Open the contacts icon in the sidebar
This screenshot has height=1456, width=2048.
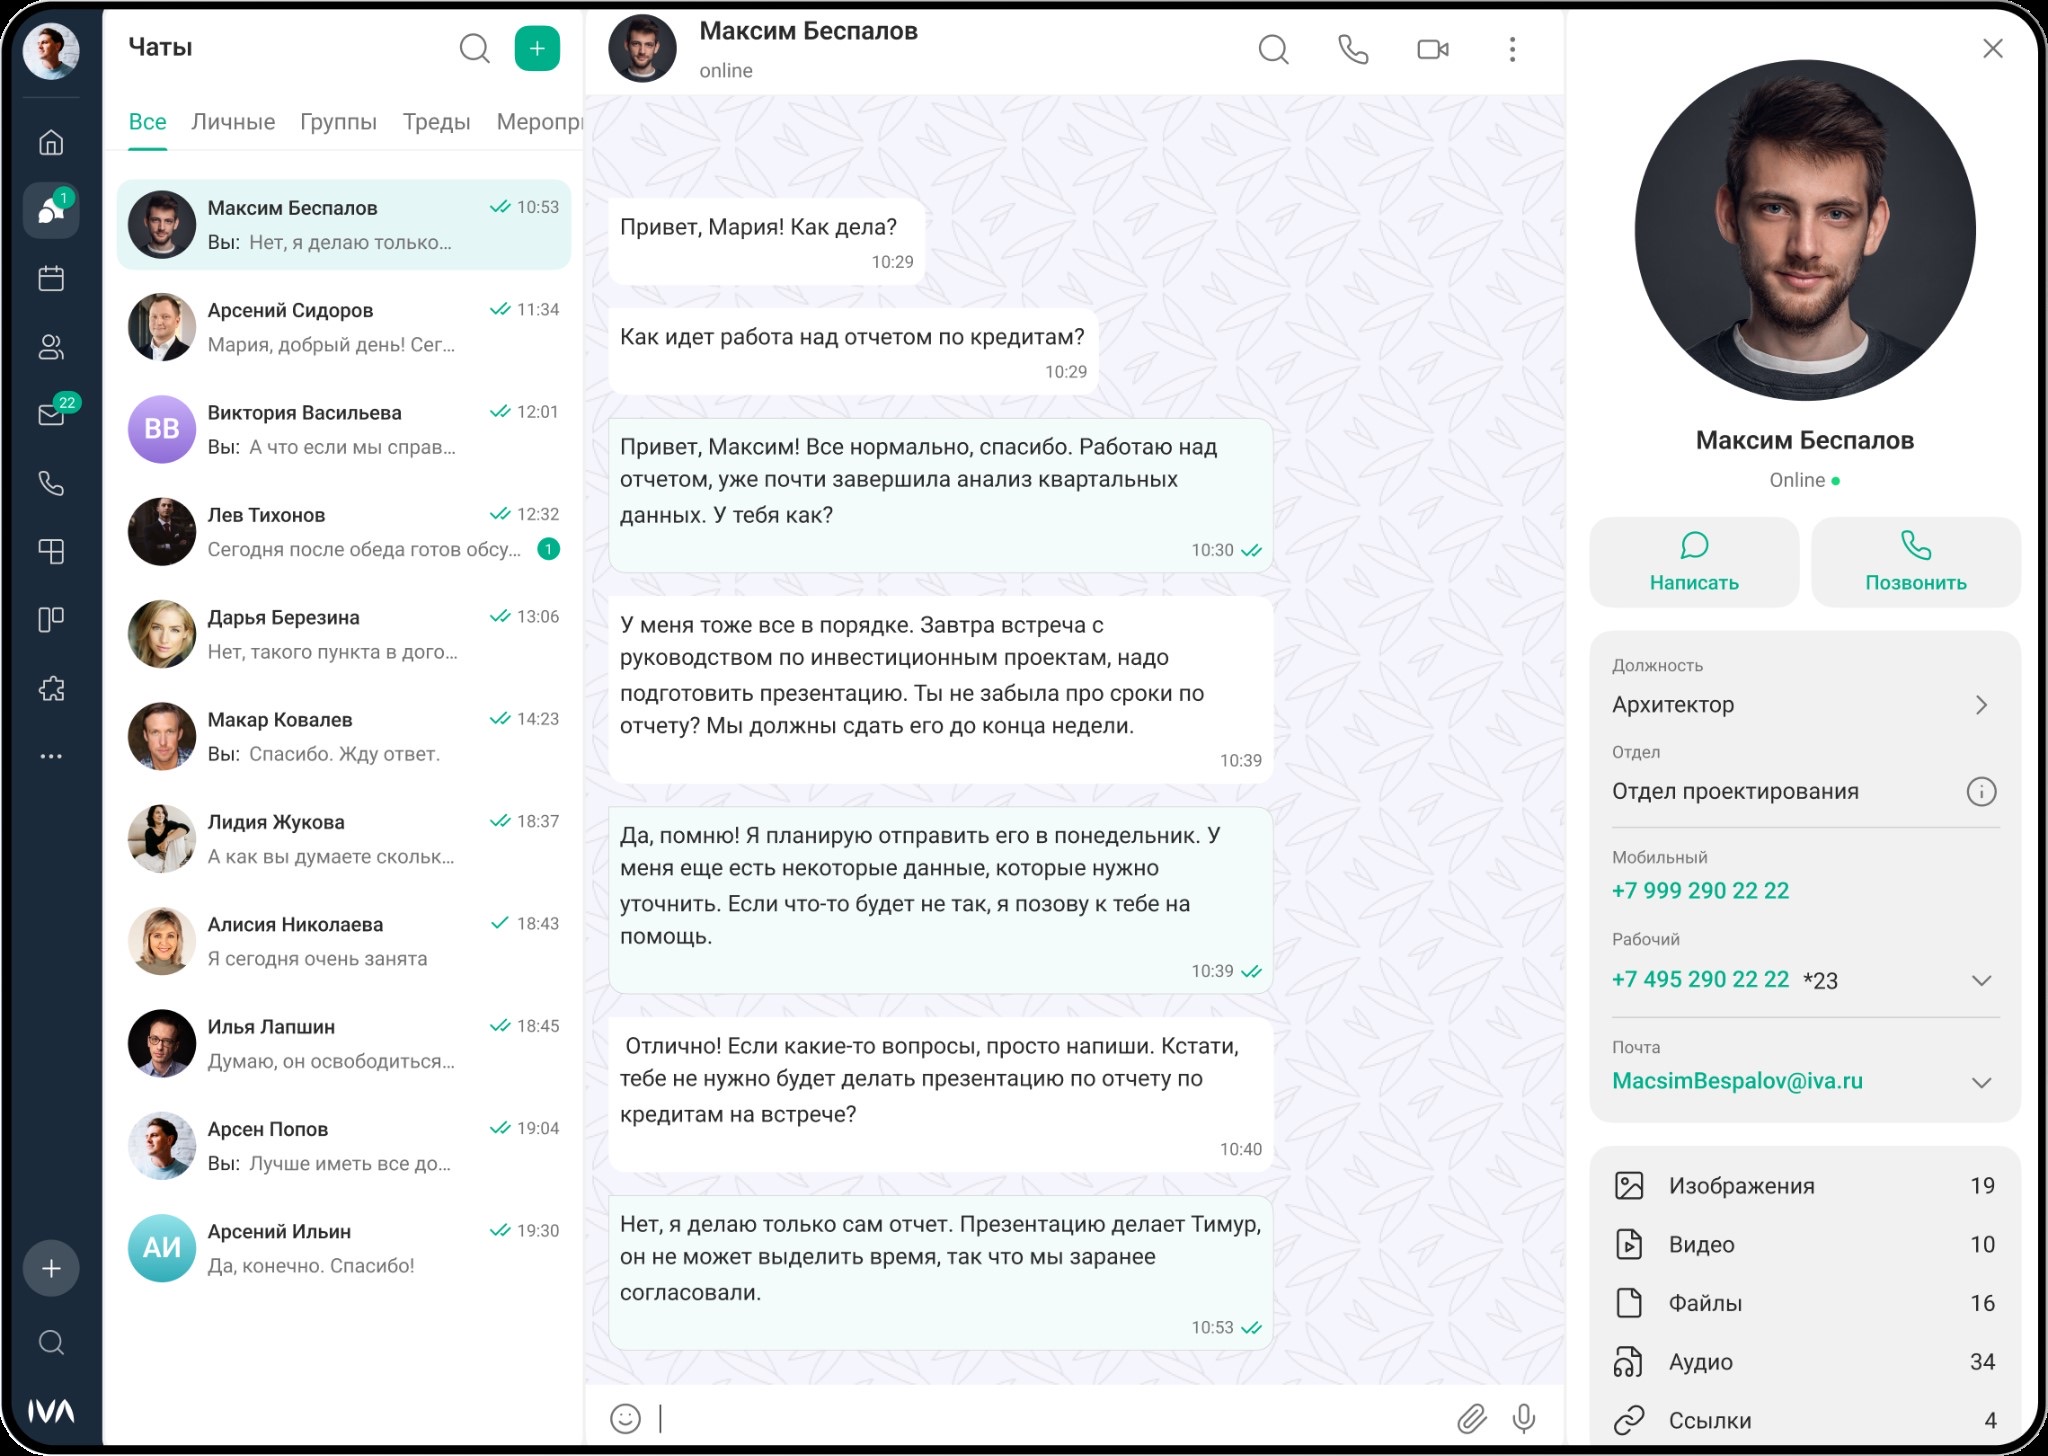[x=51, y=347]
